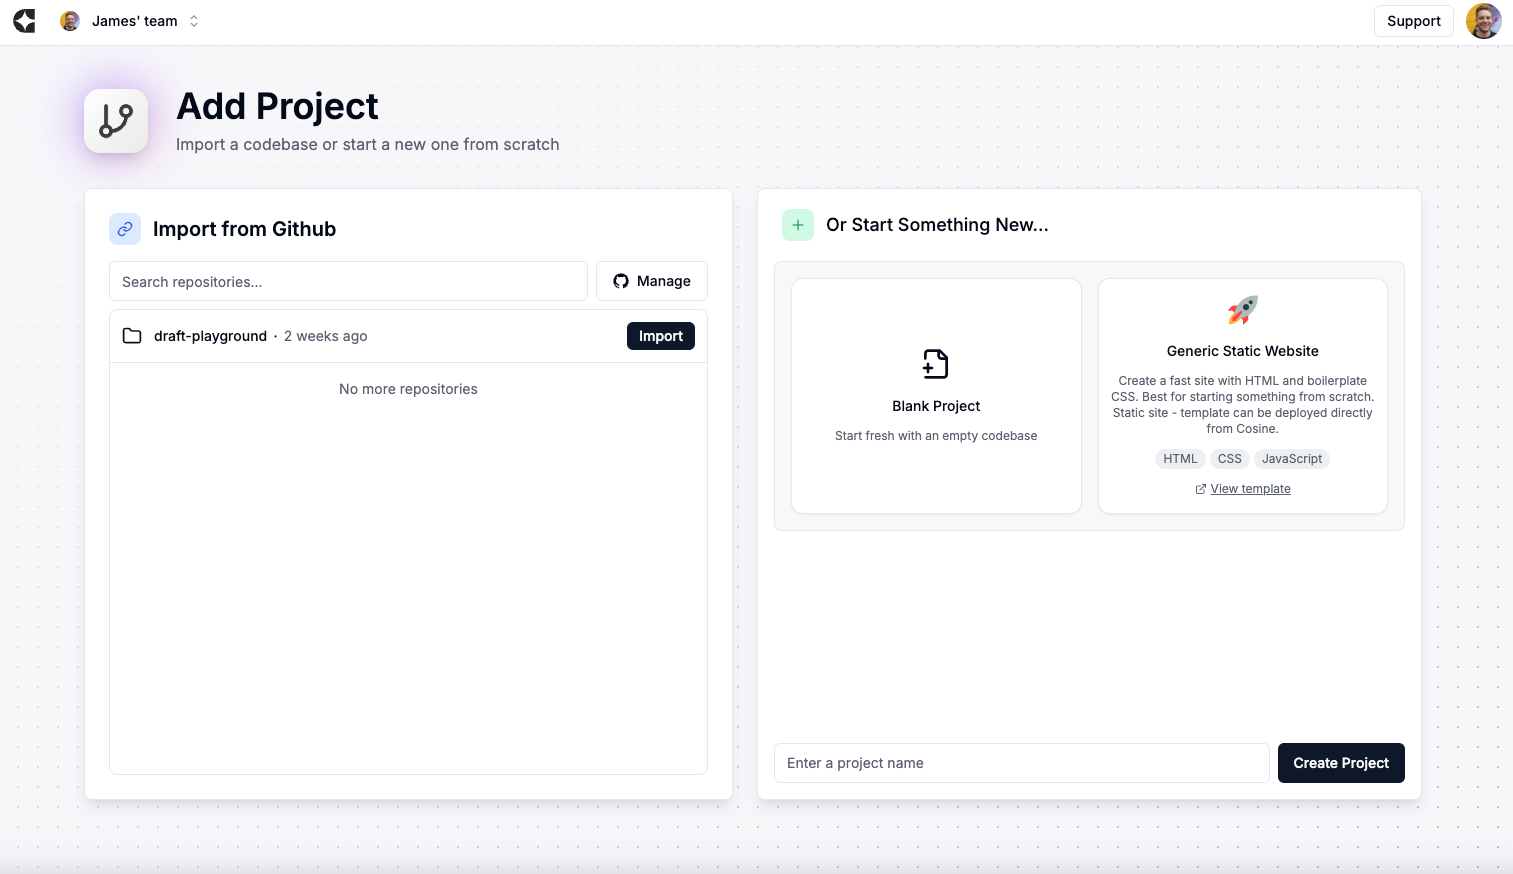Open the View template link

pyautogui.click(x=1250, y=489)
